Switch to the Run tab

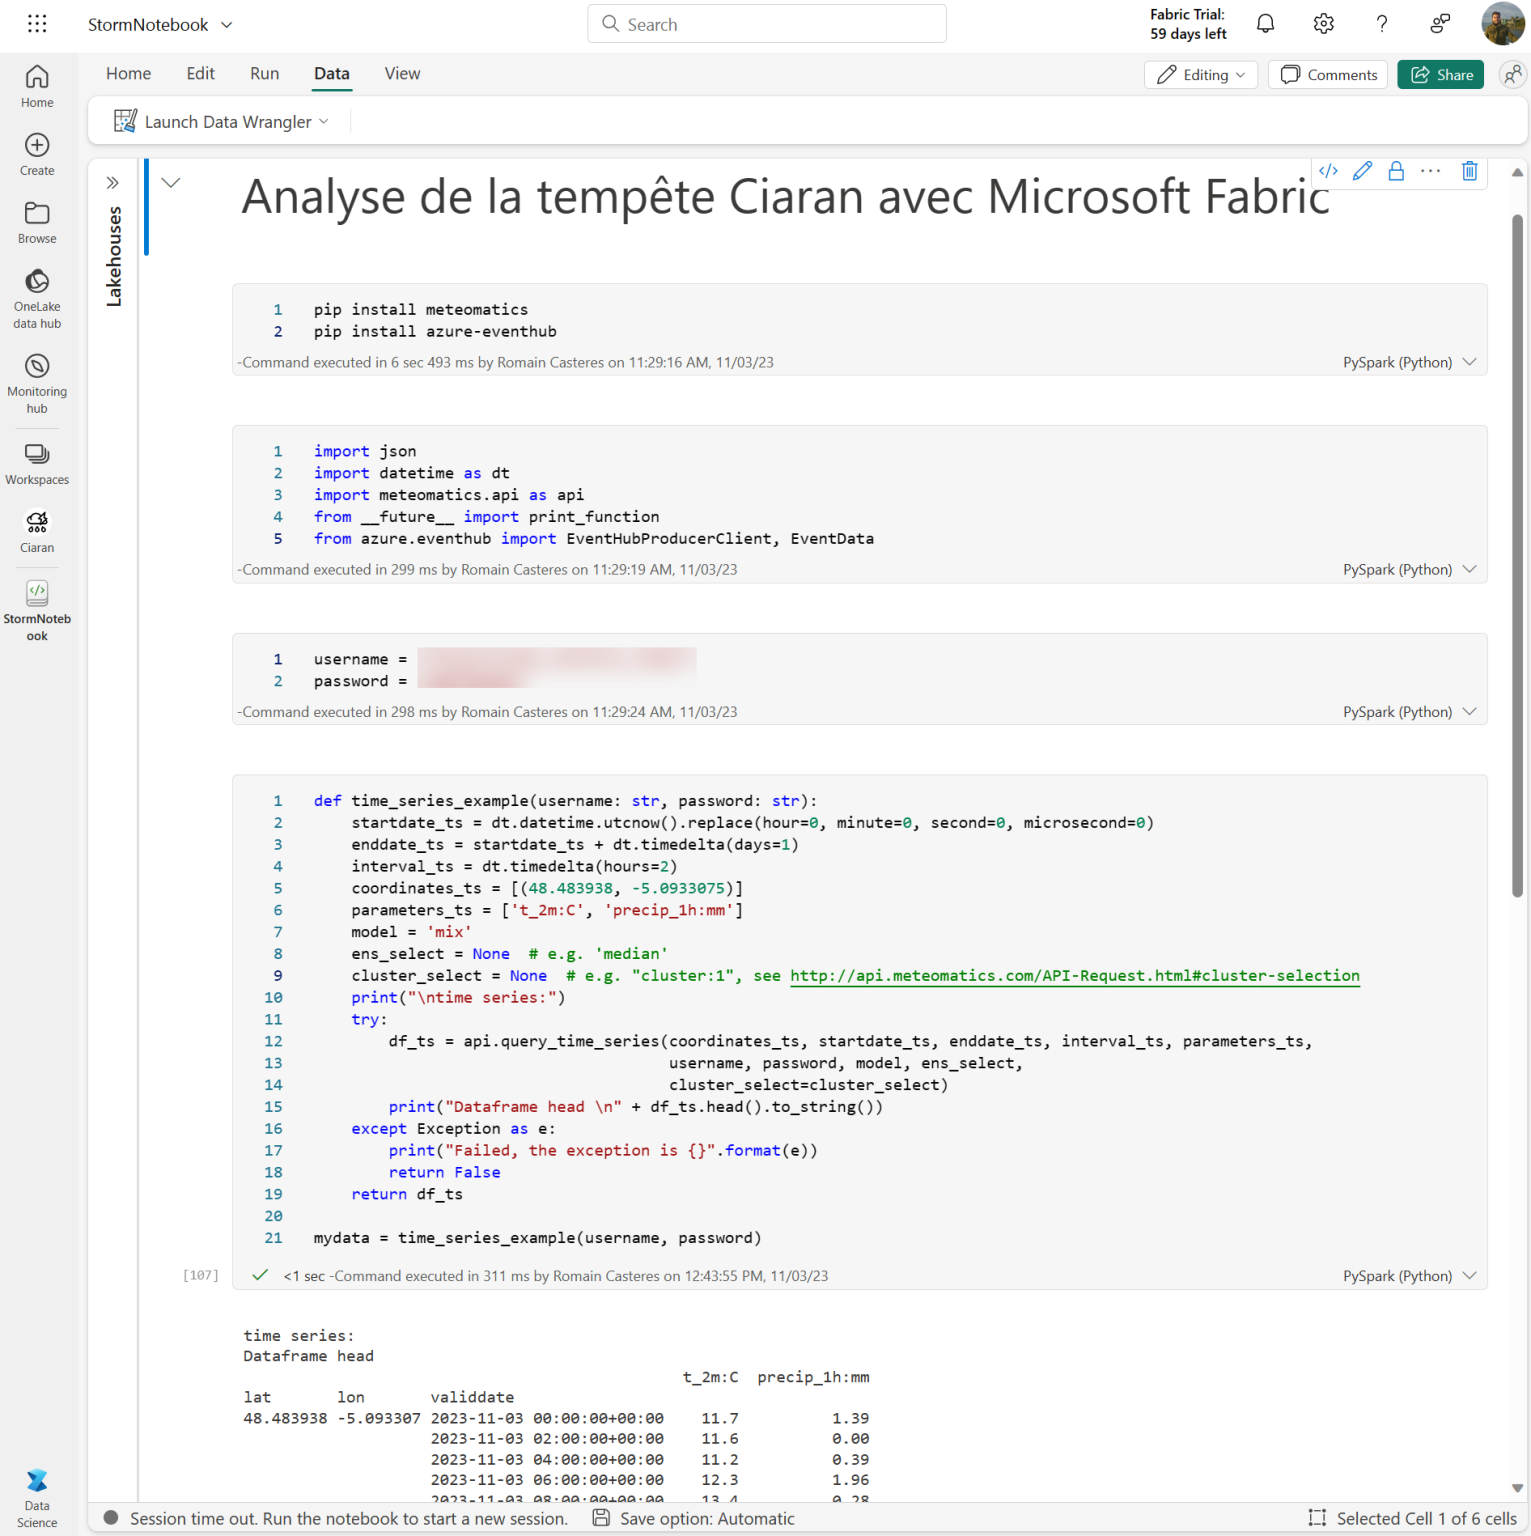pos(264,73)
